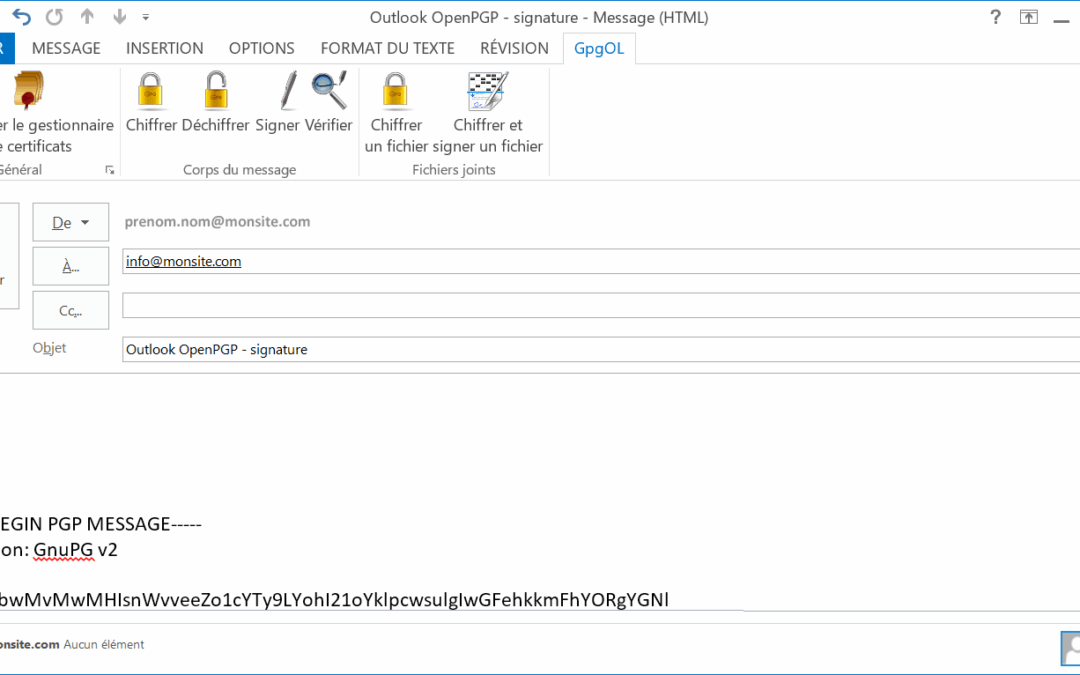The height and width of the screenshot is (675, 1080).
Task: Click the Signer pen icon
Action: tap(288, 90)
